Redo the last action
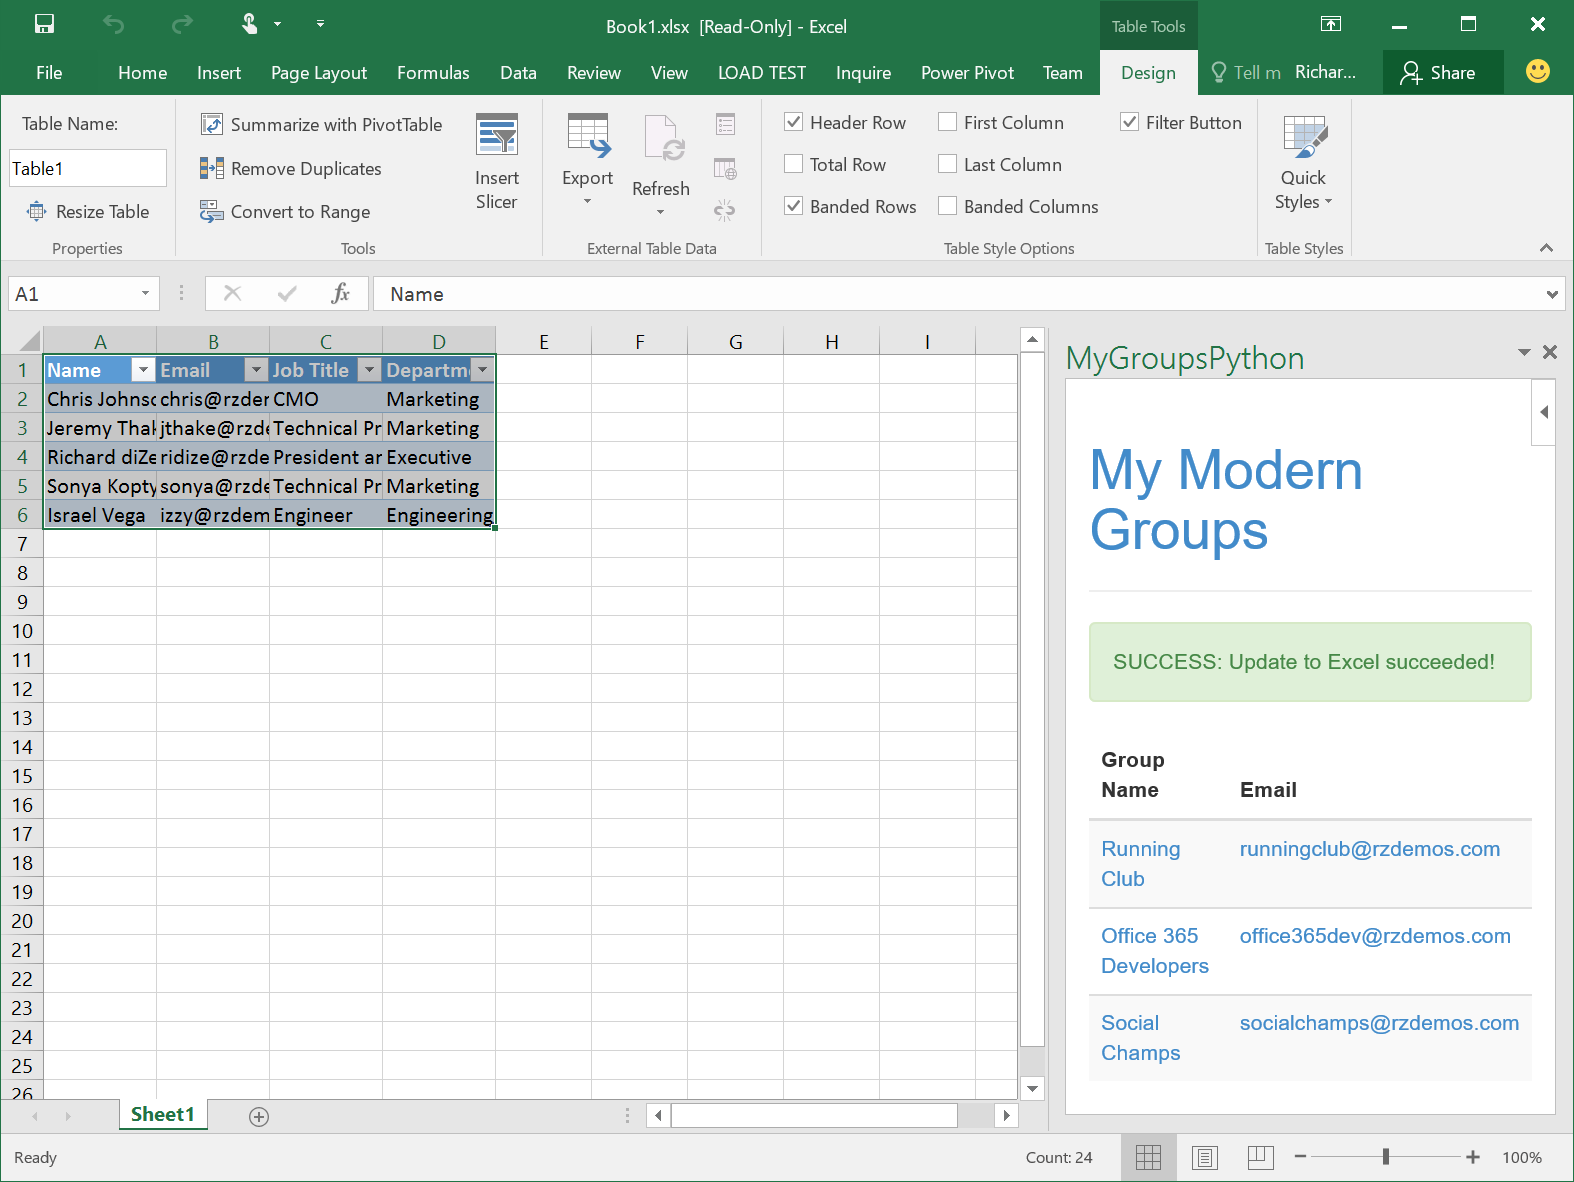Image resolution: width=1574 pixels, height=1182 pixels. click(182, 24)
